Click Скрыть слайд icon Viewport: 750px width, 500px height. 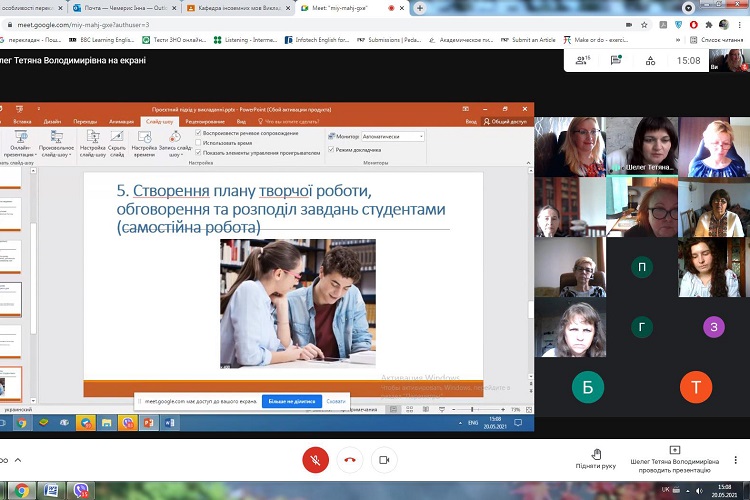[x=117, y=144]
